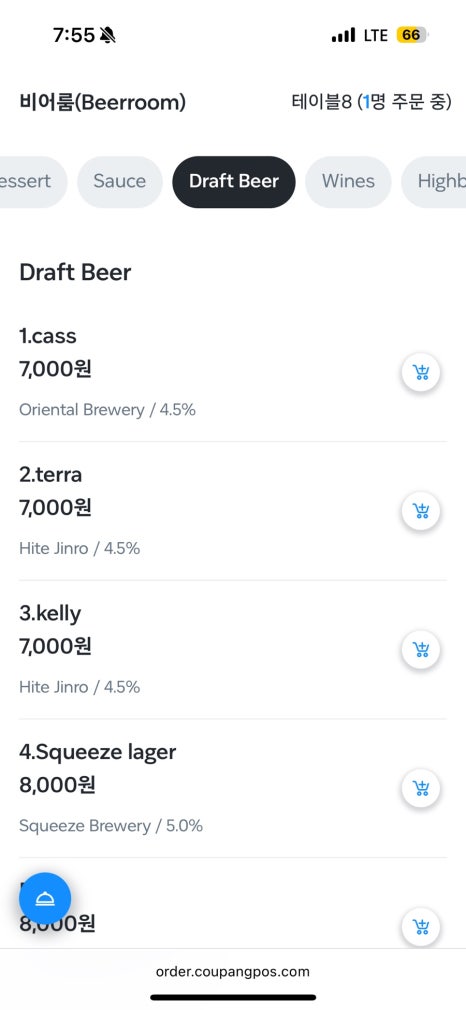Tap the 2.terra item title
This screenshot has width=466, height=1010.
[x=50, y=475]
